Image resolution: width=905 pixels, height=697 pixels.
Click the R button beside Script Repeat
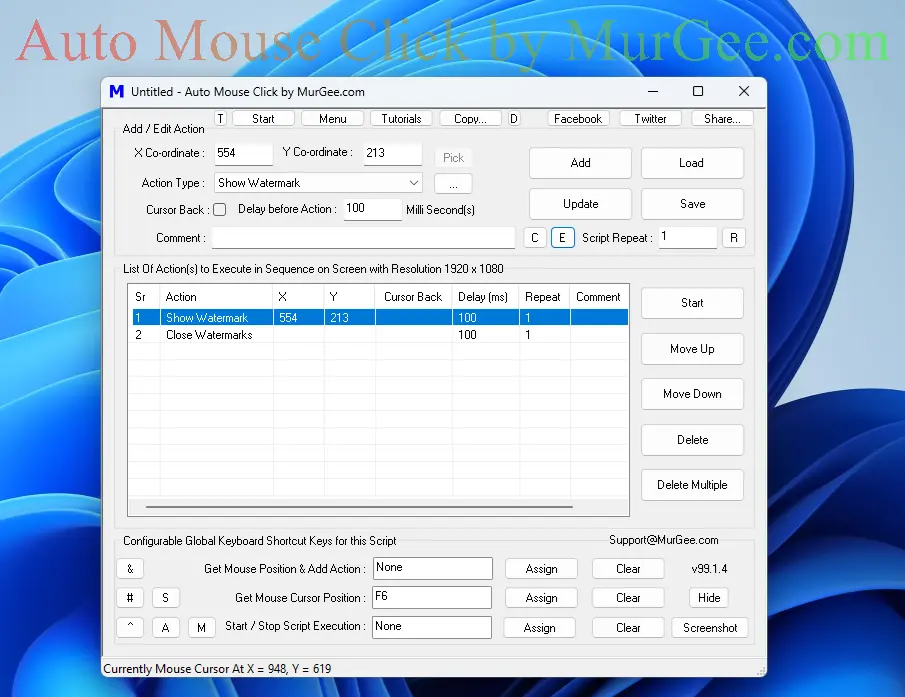coord(734,238)
